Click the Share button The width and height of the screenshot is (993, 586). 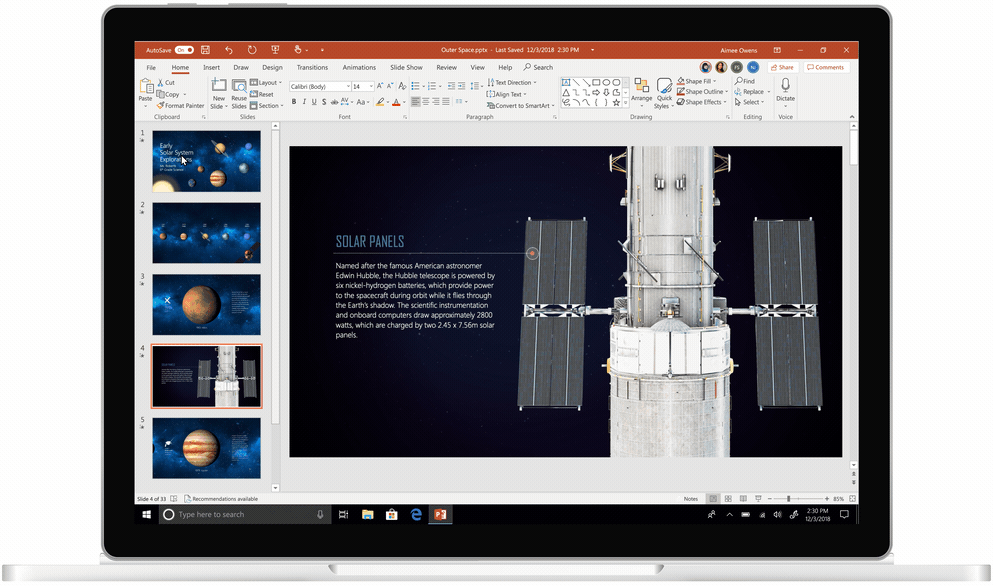tap(782, 67)
